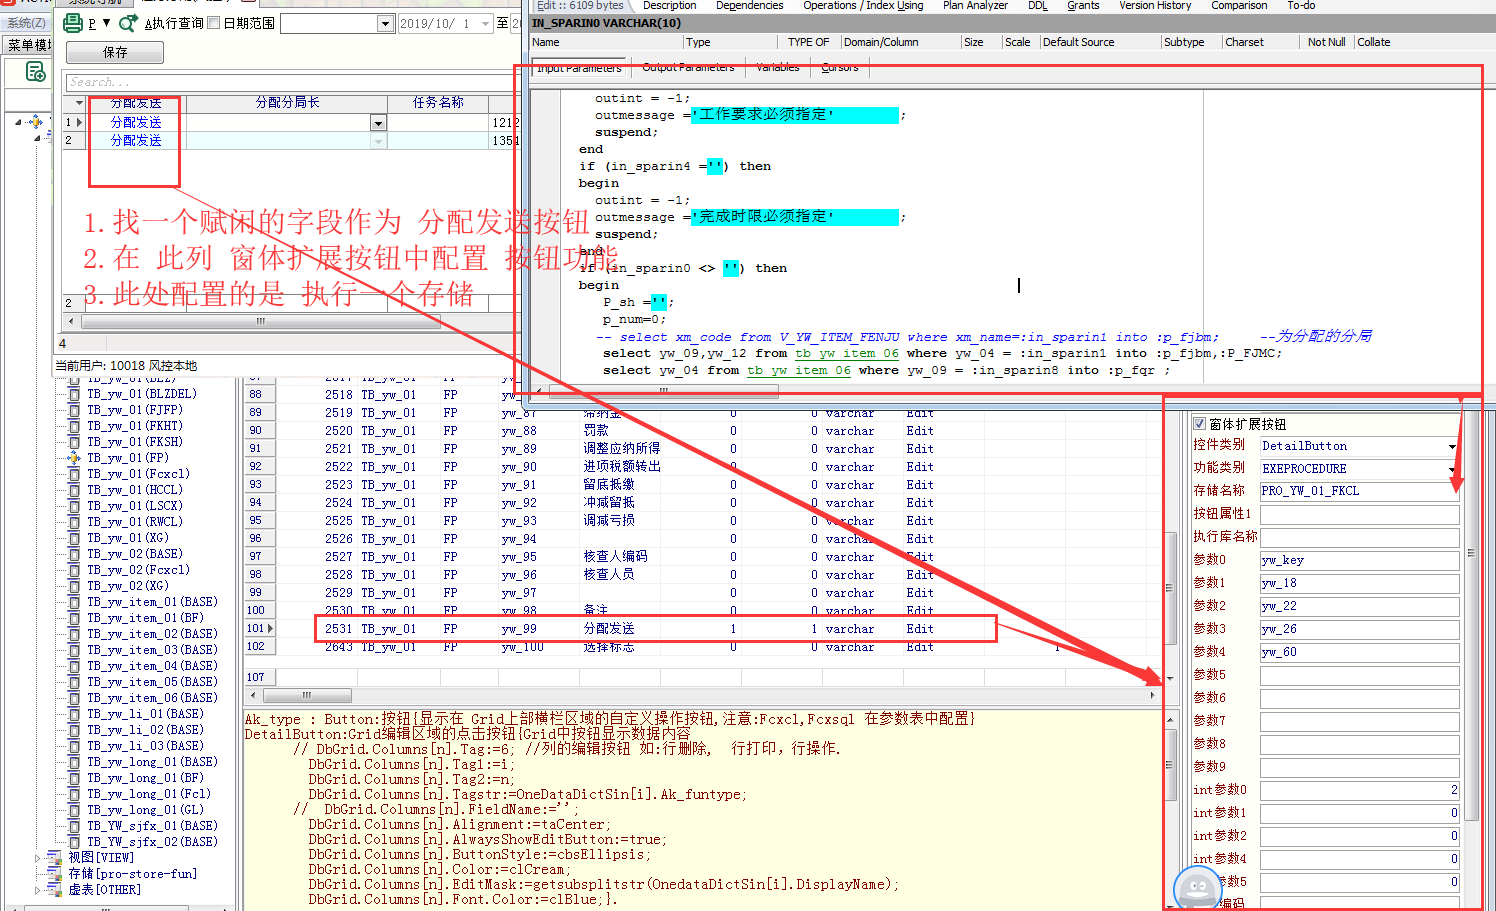Click the 保存 save button
Viewport: 1496px width, 911px height.
115,52
